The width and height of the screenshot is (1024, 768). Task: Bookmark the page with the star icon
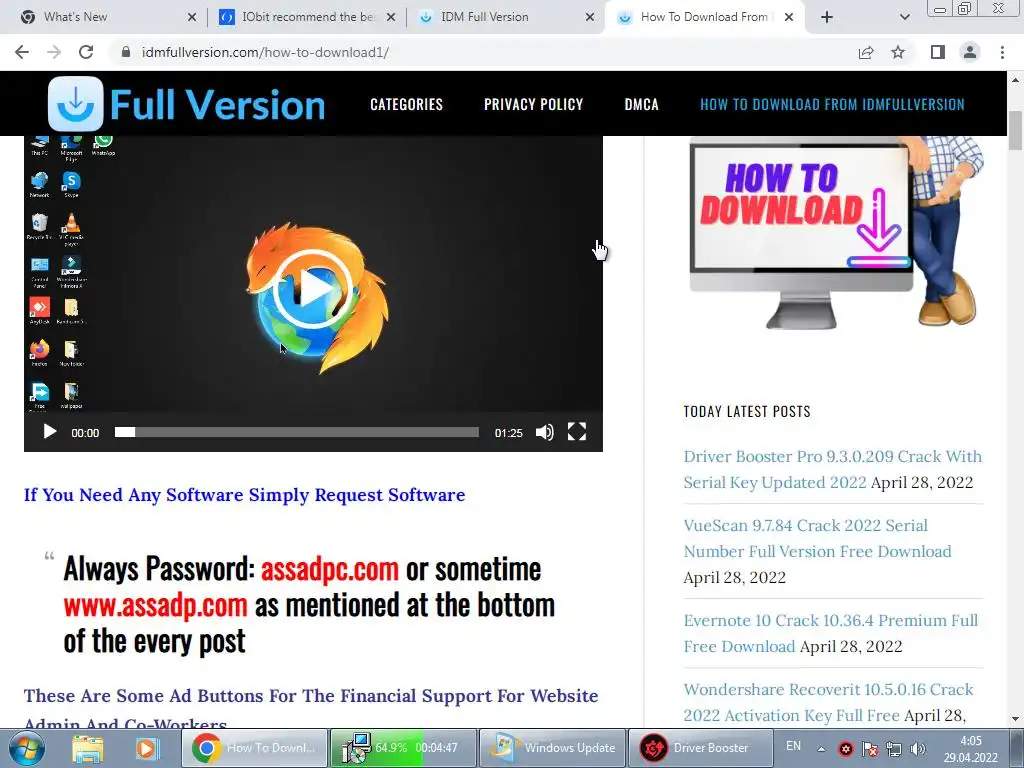tap(898, 52)
